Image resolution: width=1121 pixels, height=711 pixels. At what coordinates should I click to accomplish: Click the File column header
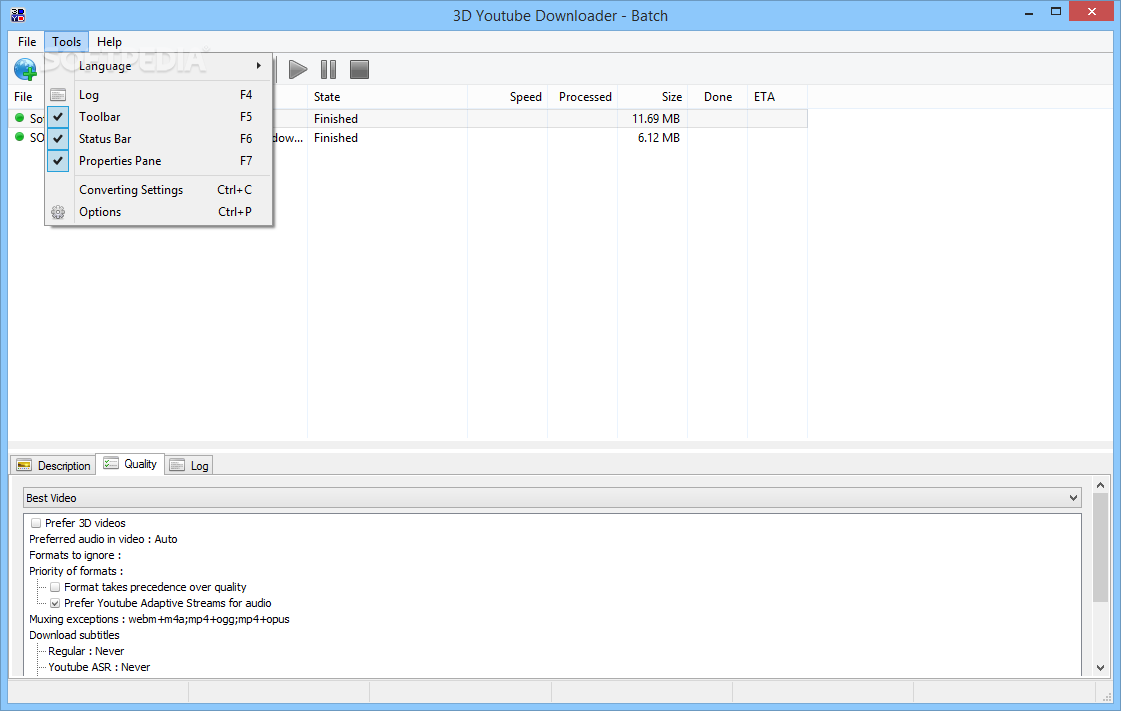pos(26,96)
